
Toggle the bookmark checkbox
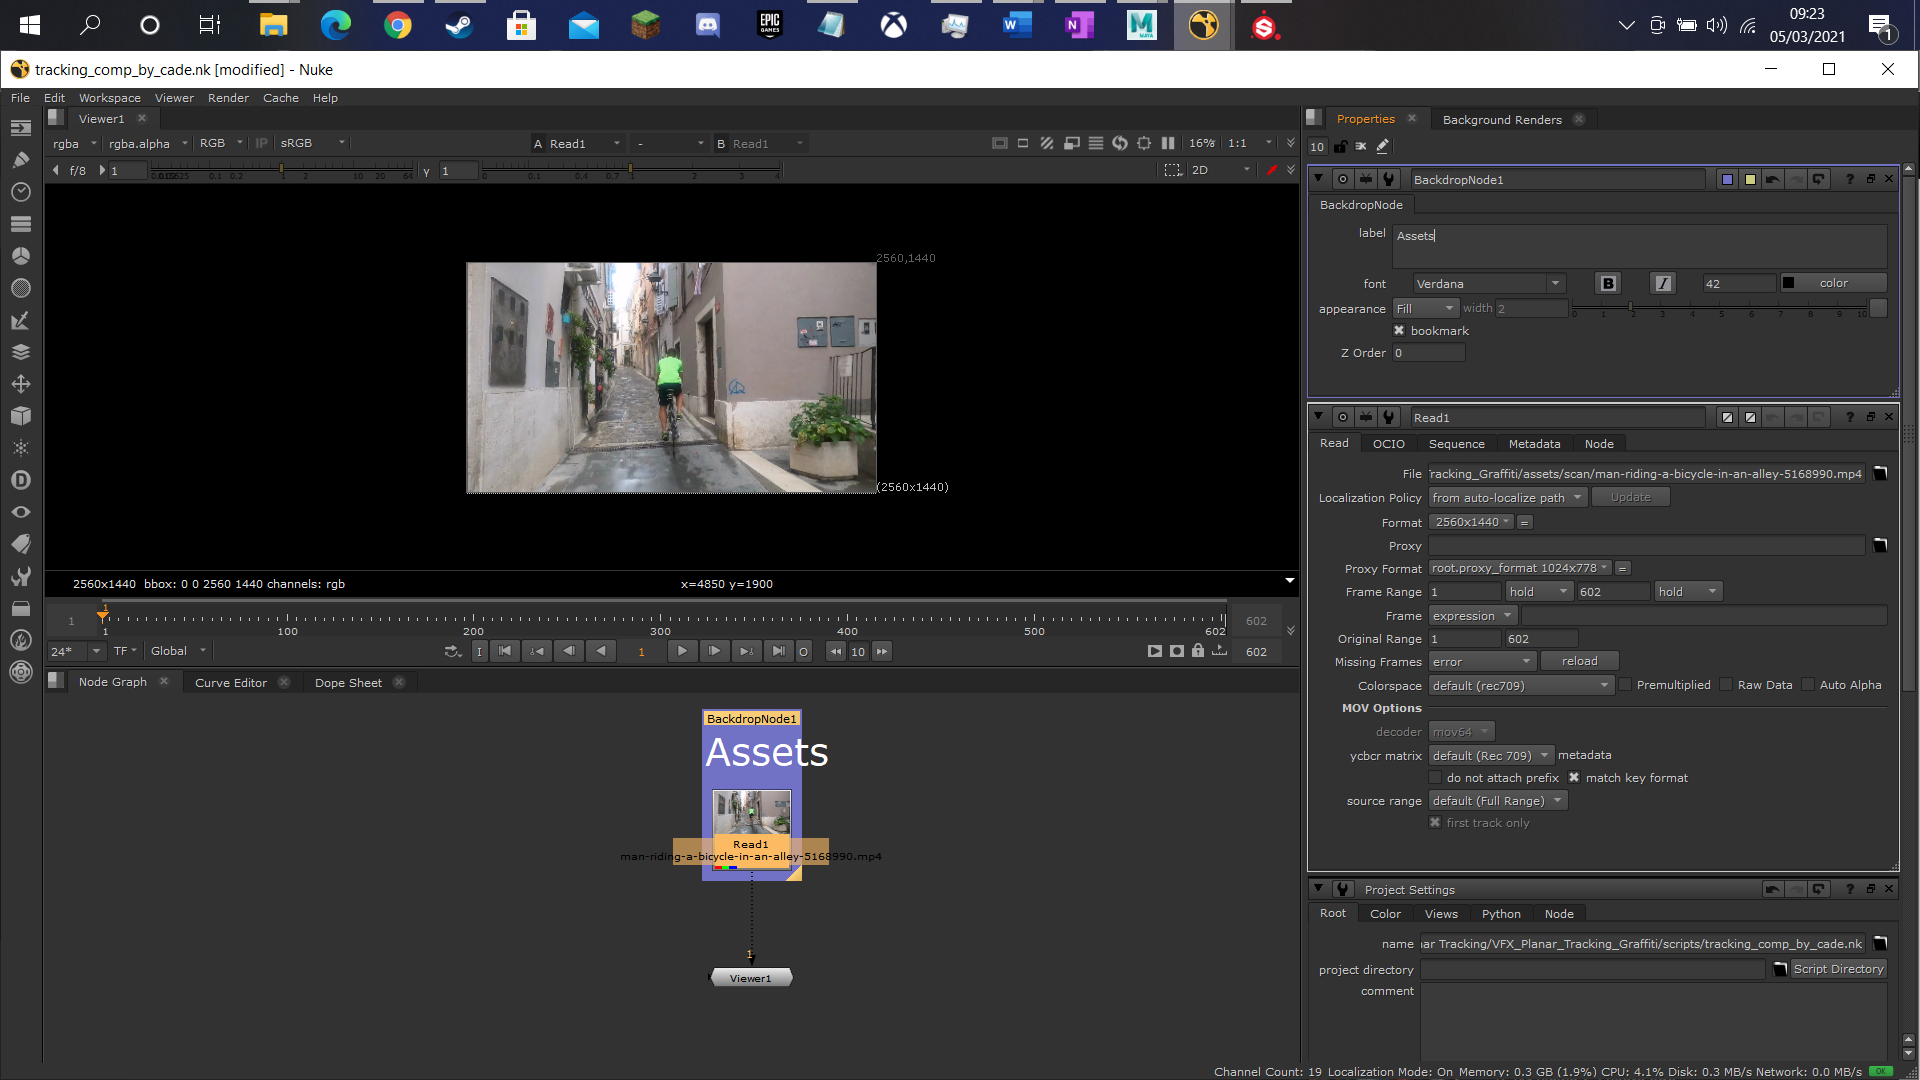point(1399,331)
